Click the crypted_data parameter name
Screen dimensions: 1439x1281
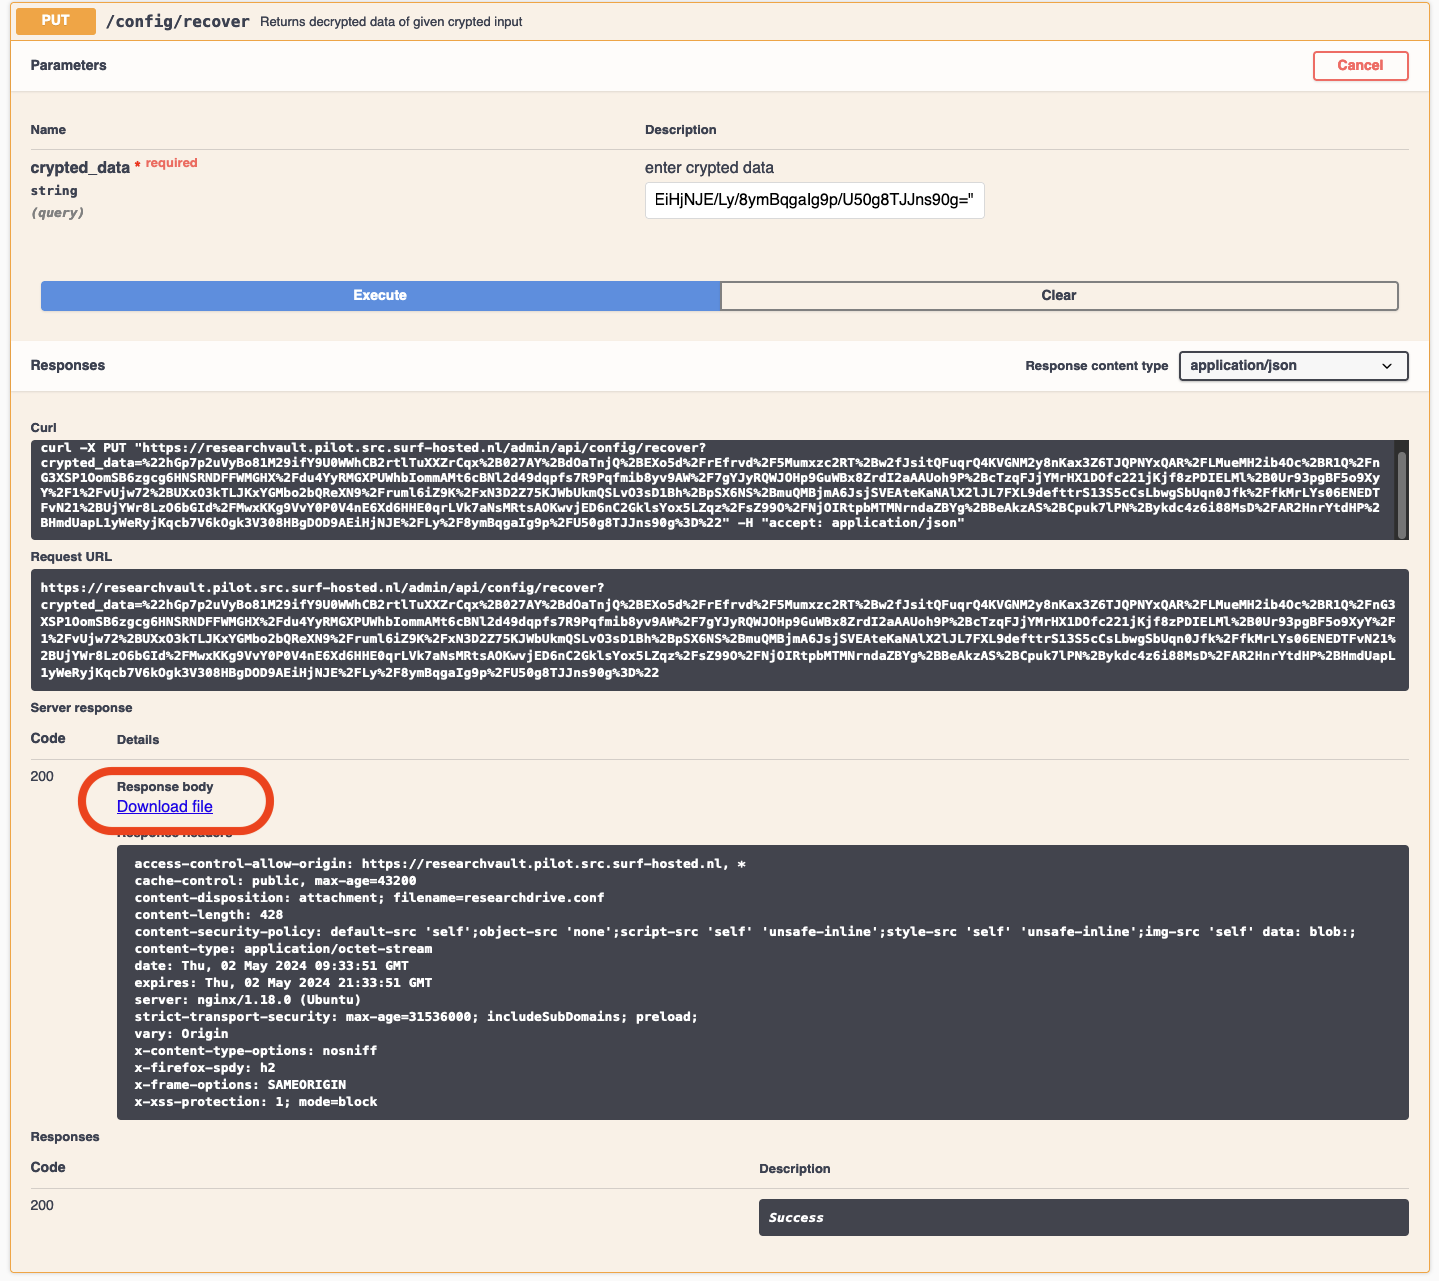pyautogui.click(x=80, y=168)
